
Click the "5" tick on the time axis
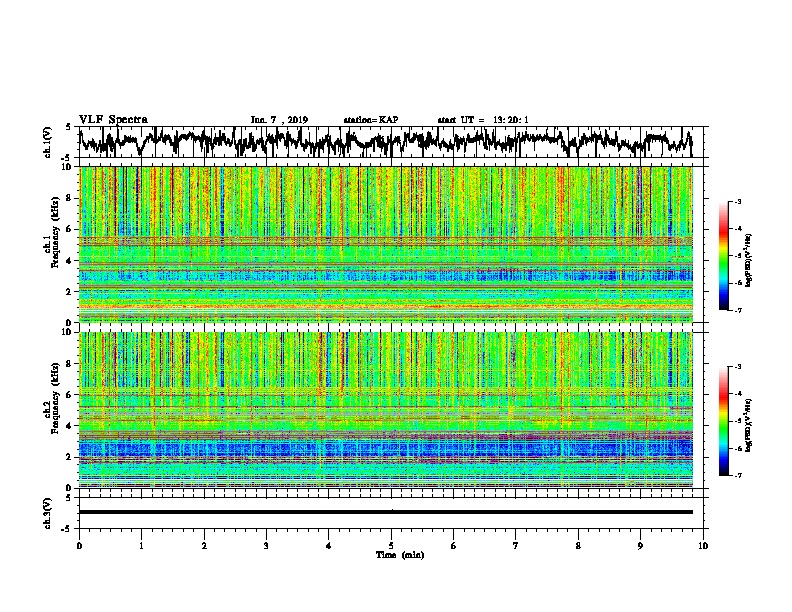click(x=391, y=546)
